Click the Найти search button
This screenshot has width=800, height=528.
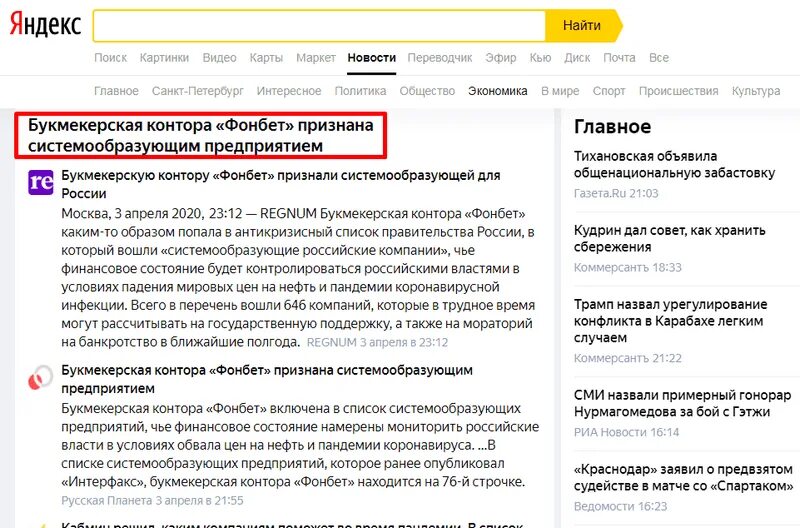click(582, 26)
